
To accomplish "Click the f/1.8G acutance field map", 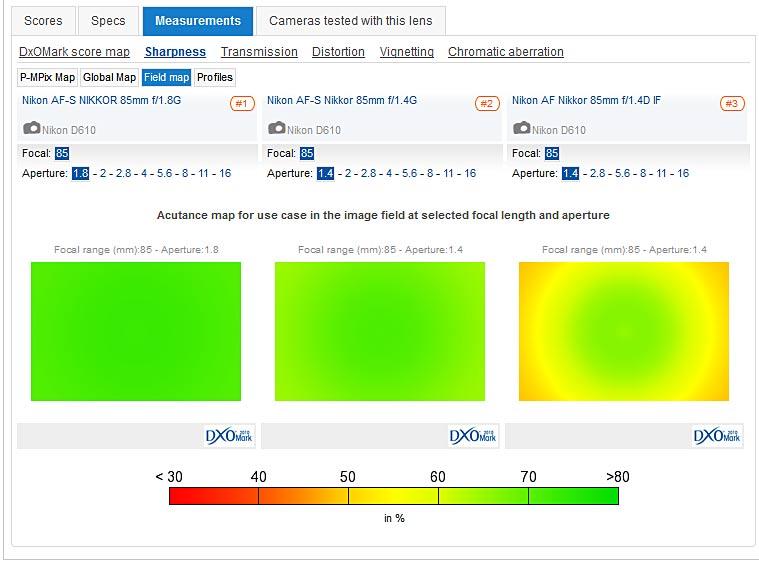I will (x=136, y=332).
